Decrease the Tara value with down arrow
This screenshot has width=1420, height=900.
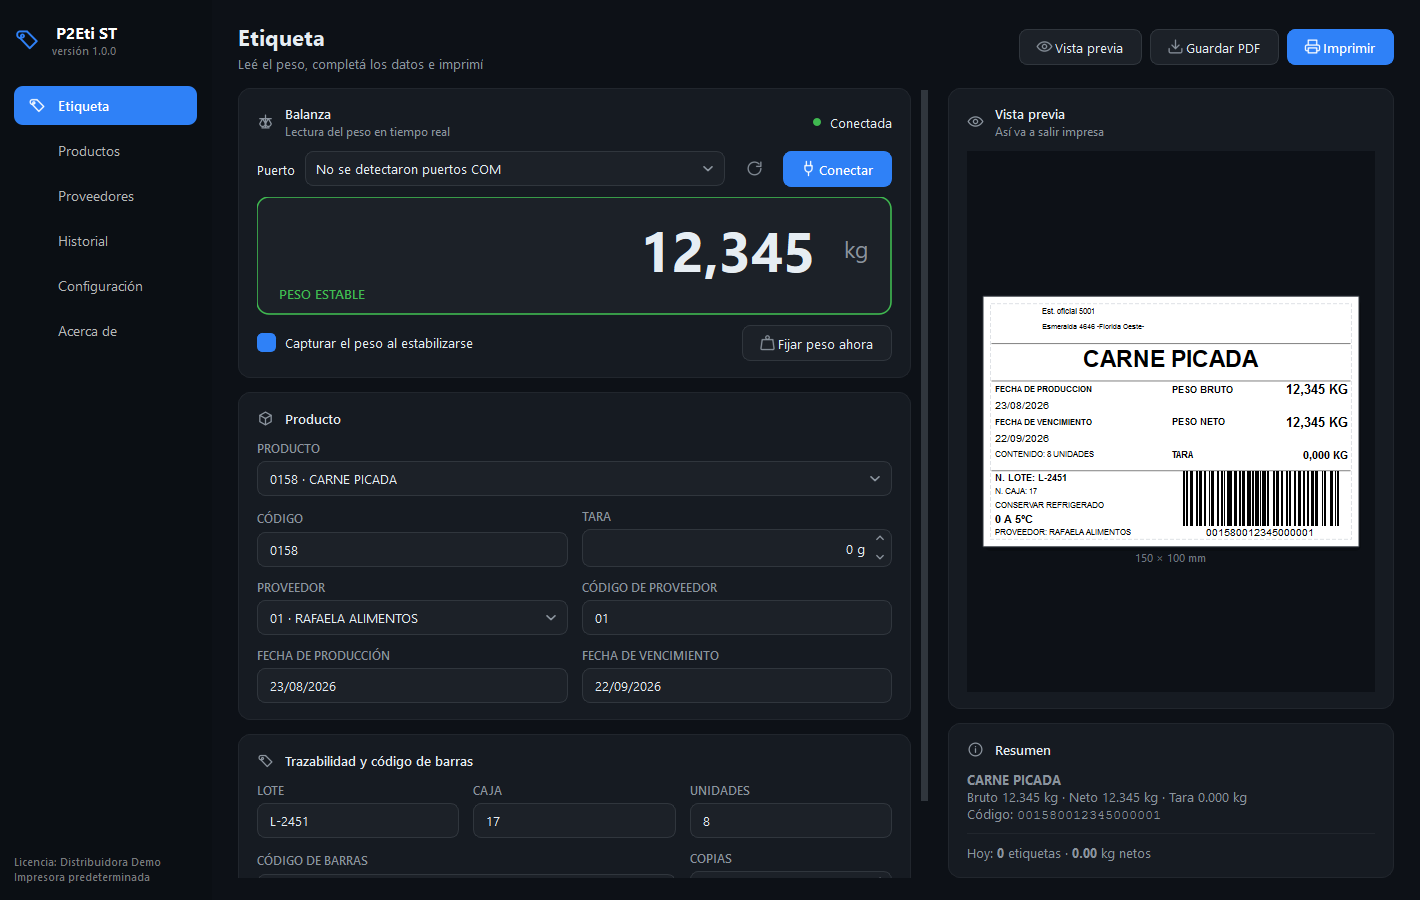coord(880,557)
